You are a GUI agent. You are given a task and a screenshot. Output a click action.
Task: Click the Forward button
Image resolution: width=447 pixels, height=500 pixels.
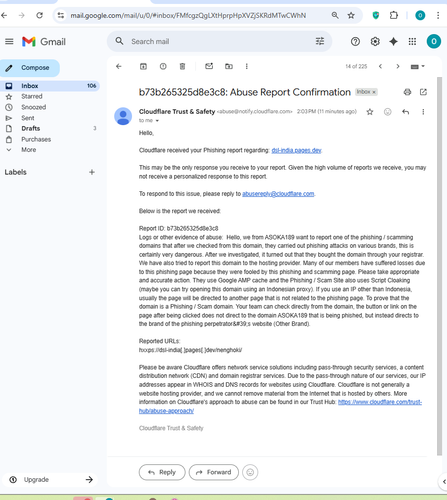214,472
